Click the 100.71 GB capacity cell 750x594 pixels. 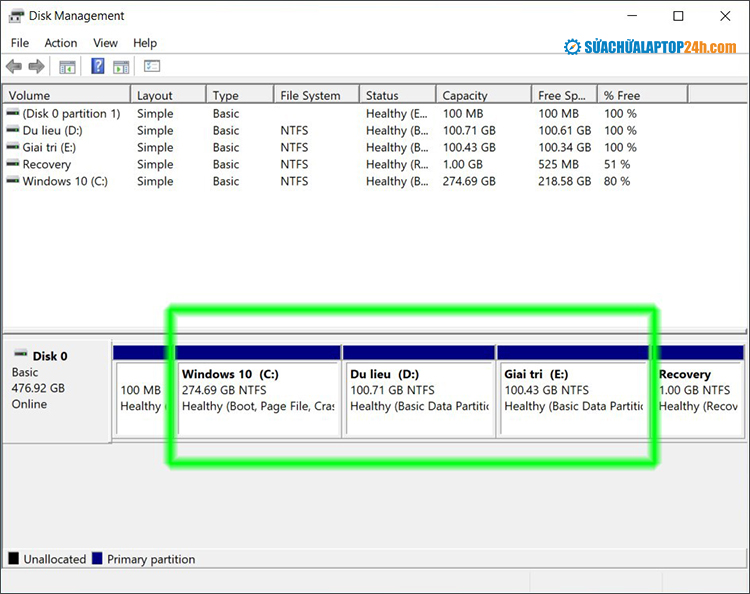469,131
